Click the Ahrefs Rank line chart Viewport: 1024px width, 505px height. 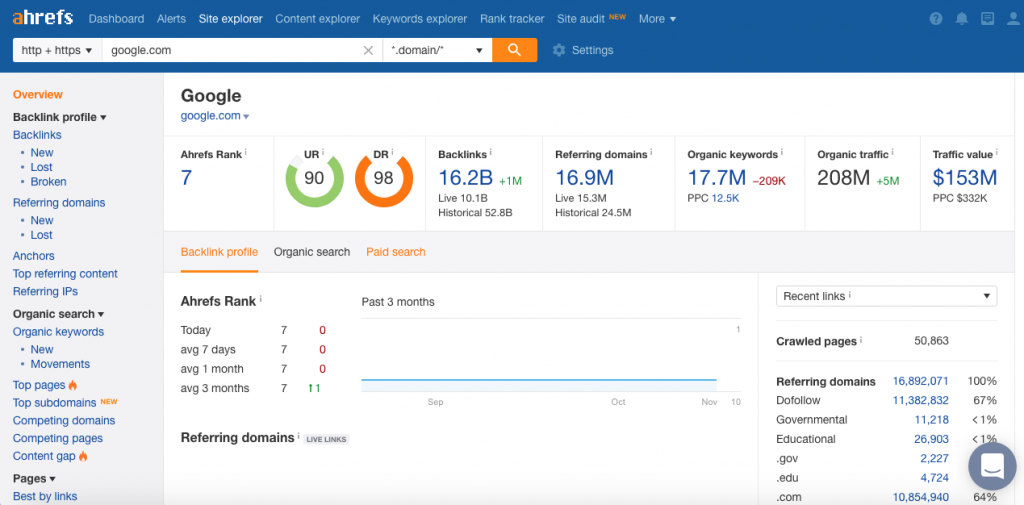click(x=551, y=356)
